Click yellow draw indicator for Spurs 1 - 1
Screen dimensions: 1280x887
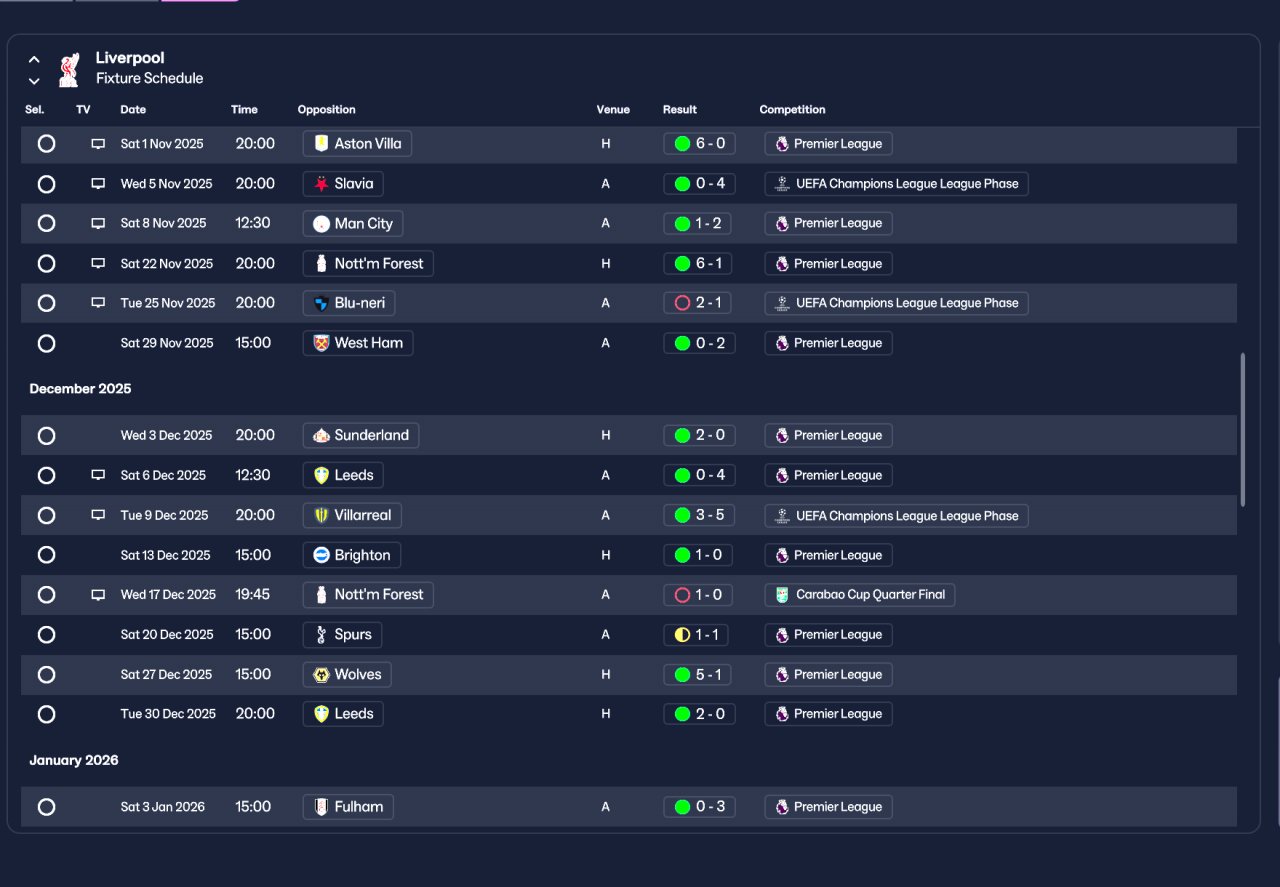click(x=682, y=635)
